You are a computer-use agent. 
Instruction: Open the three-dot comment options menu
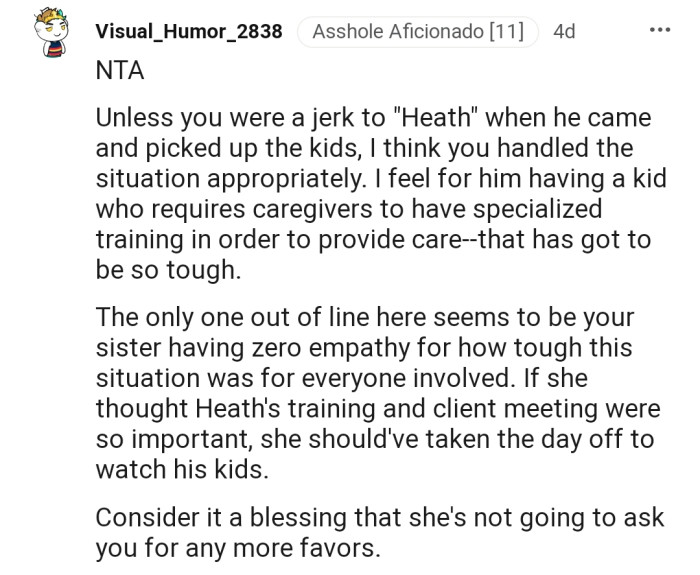coord(660,29)
